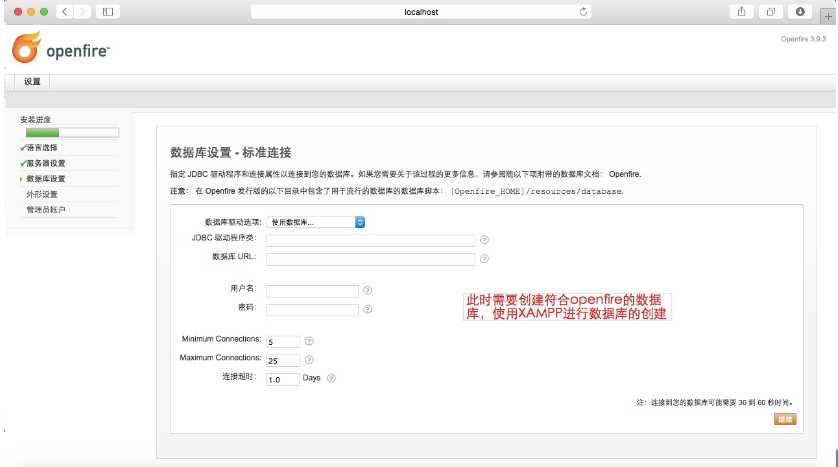Click the Openfire flame logo

[26, 47]
